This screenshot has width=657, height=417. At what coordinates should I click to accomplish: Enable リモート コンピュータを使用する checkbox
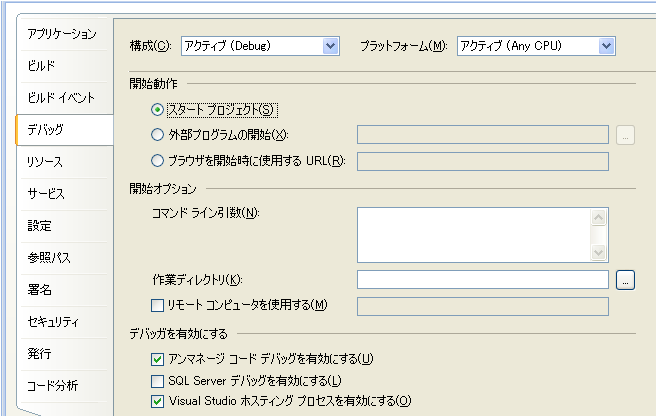click(157, 305)
